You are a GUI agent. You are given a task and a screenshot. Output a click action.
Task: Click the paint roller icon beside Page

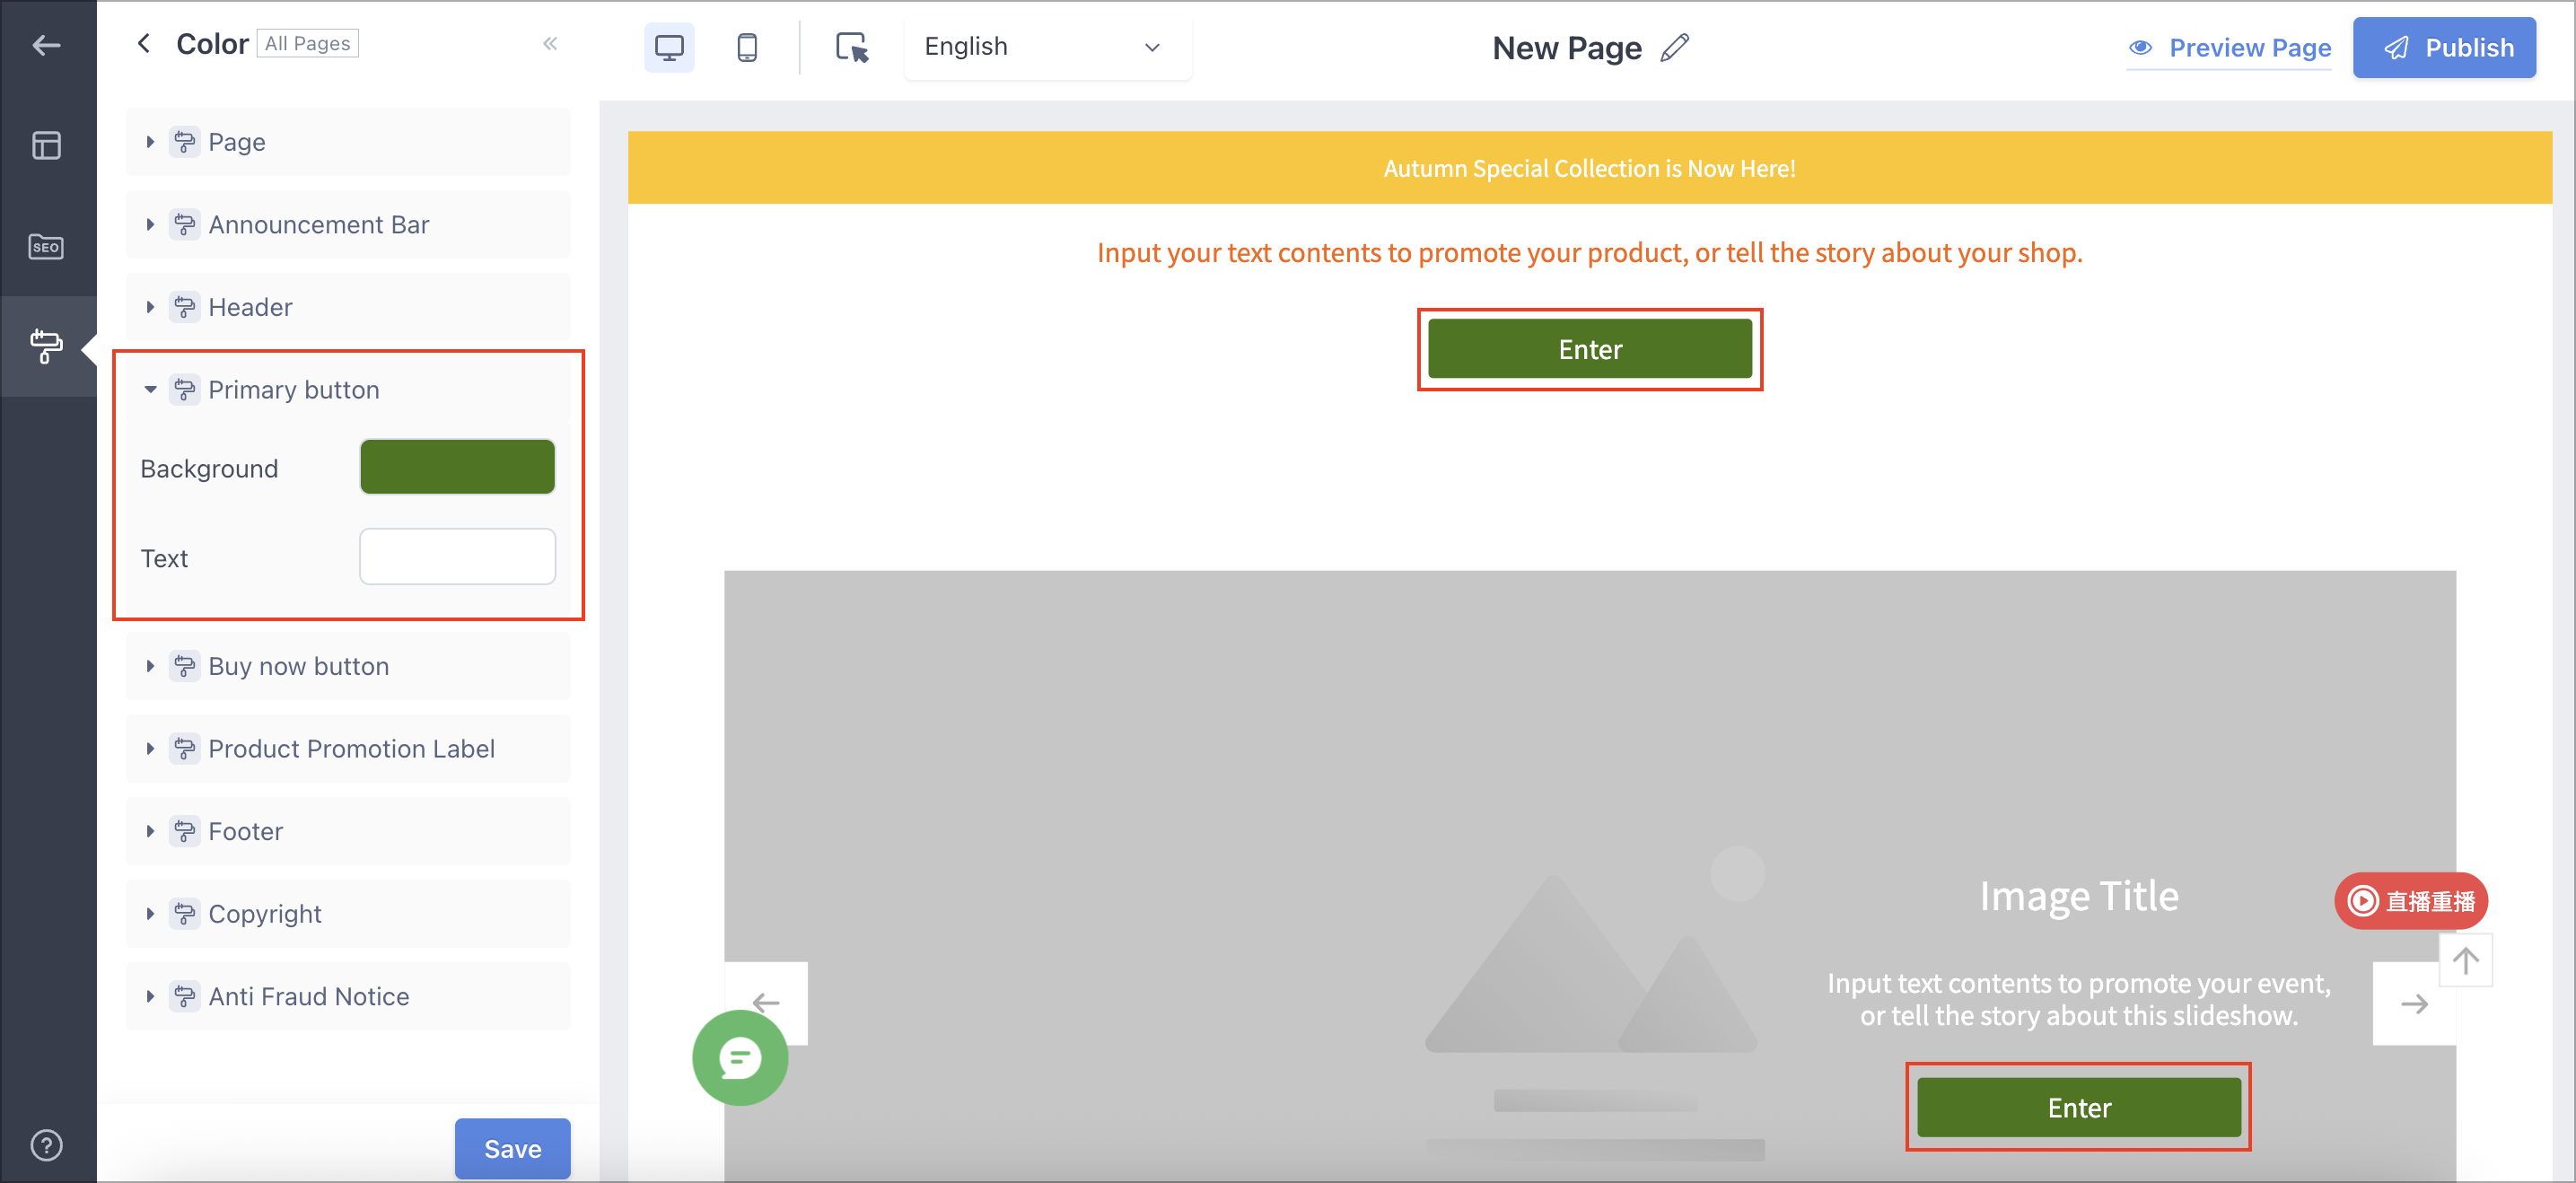(185, 142)
